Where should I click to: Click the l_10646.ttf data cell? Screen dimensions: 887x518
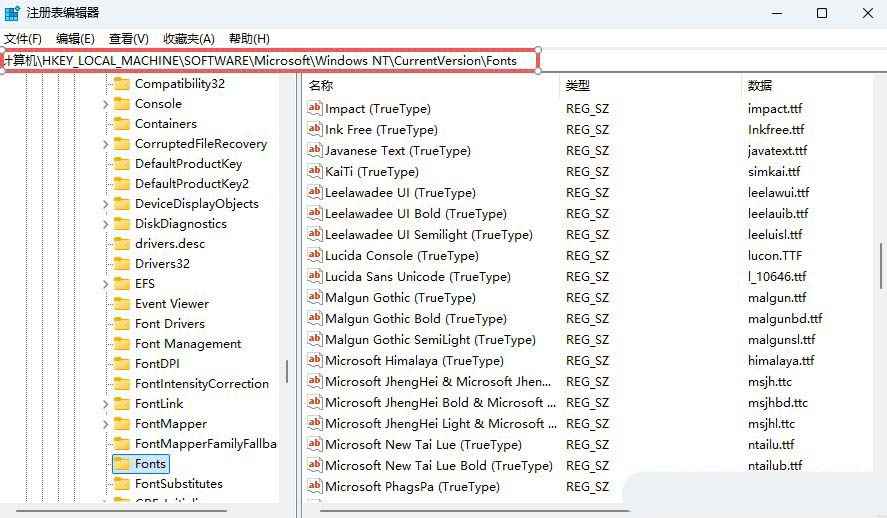(x=777, y=277)
